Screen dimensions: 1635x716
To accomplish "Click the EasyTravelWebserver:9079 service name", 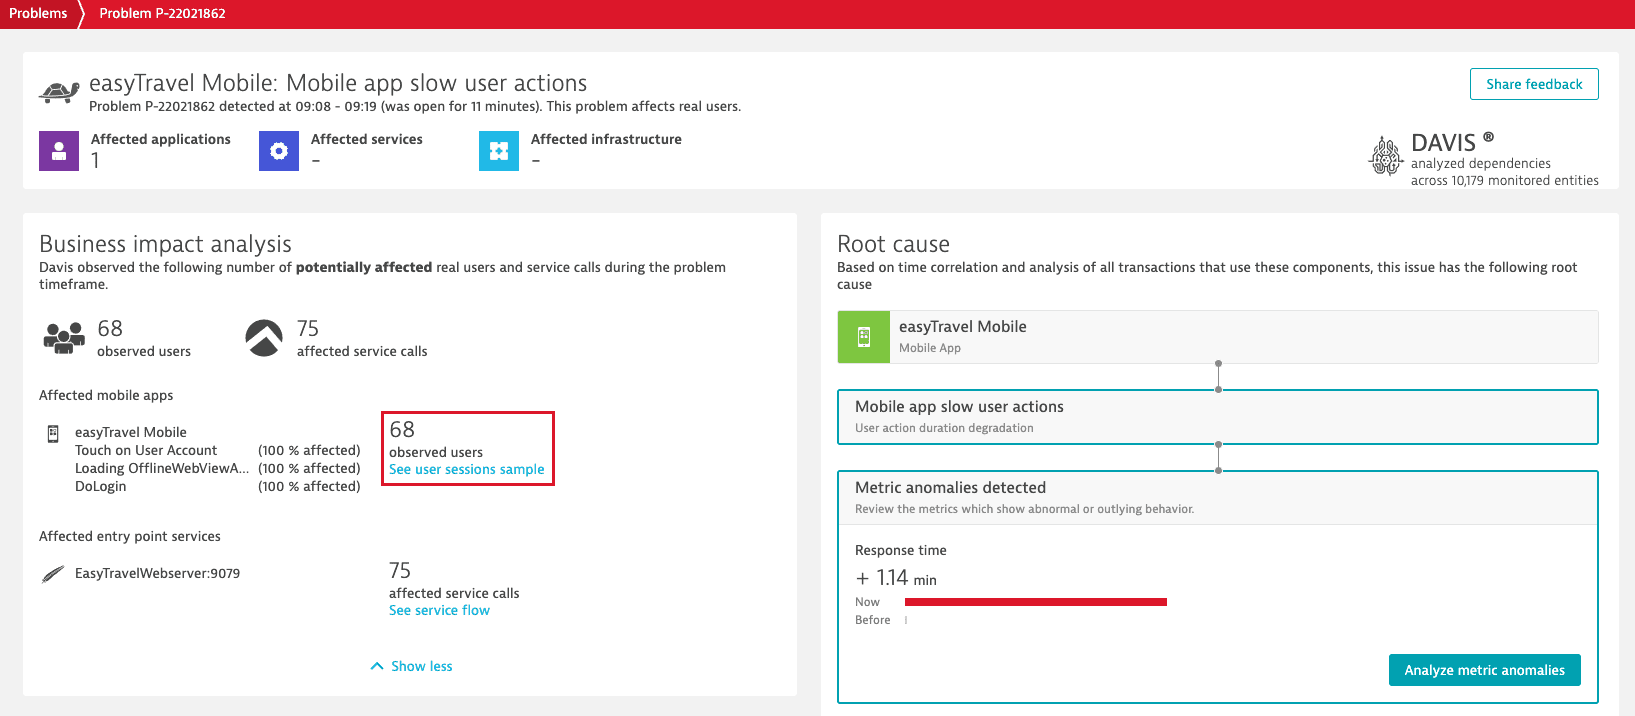I will pyautogui.click(x=157, y=573).
